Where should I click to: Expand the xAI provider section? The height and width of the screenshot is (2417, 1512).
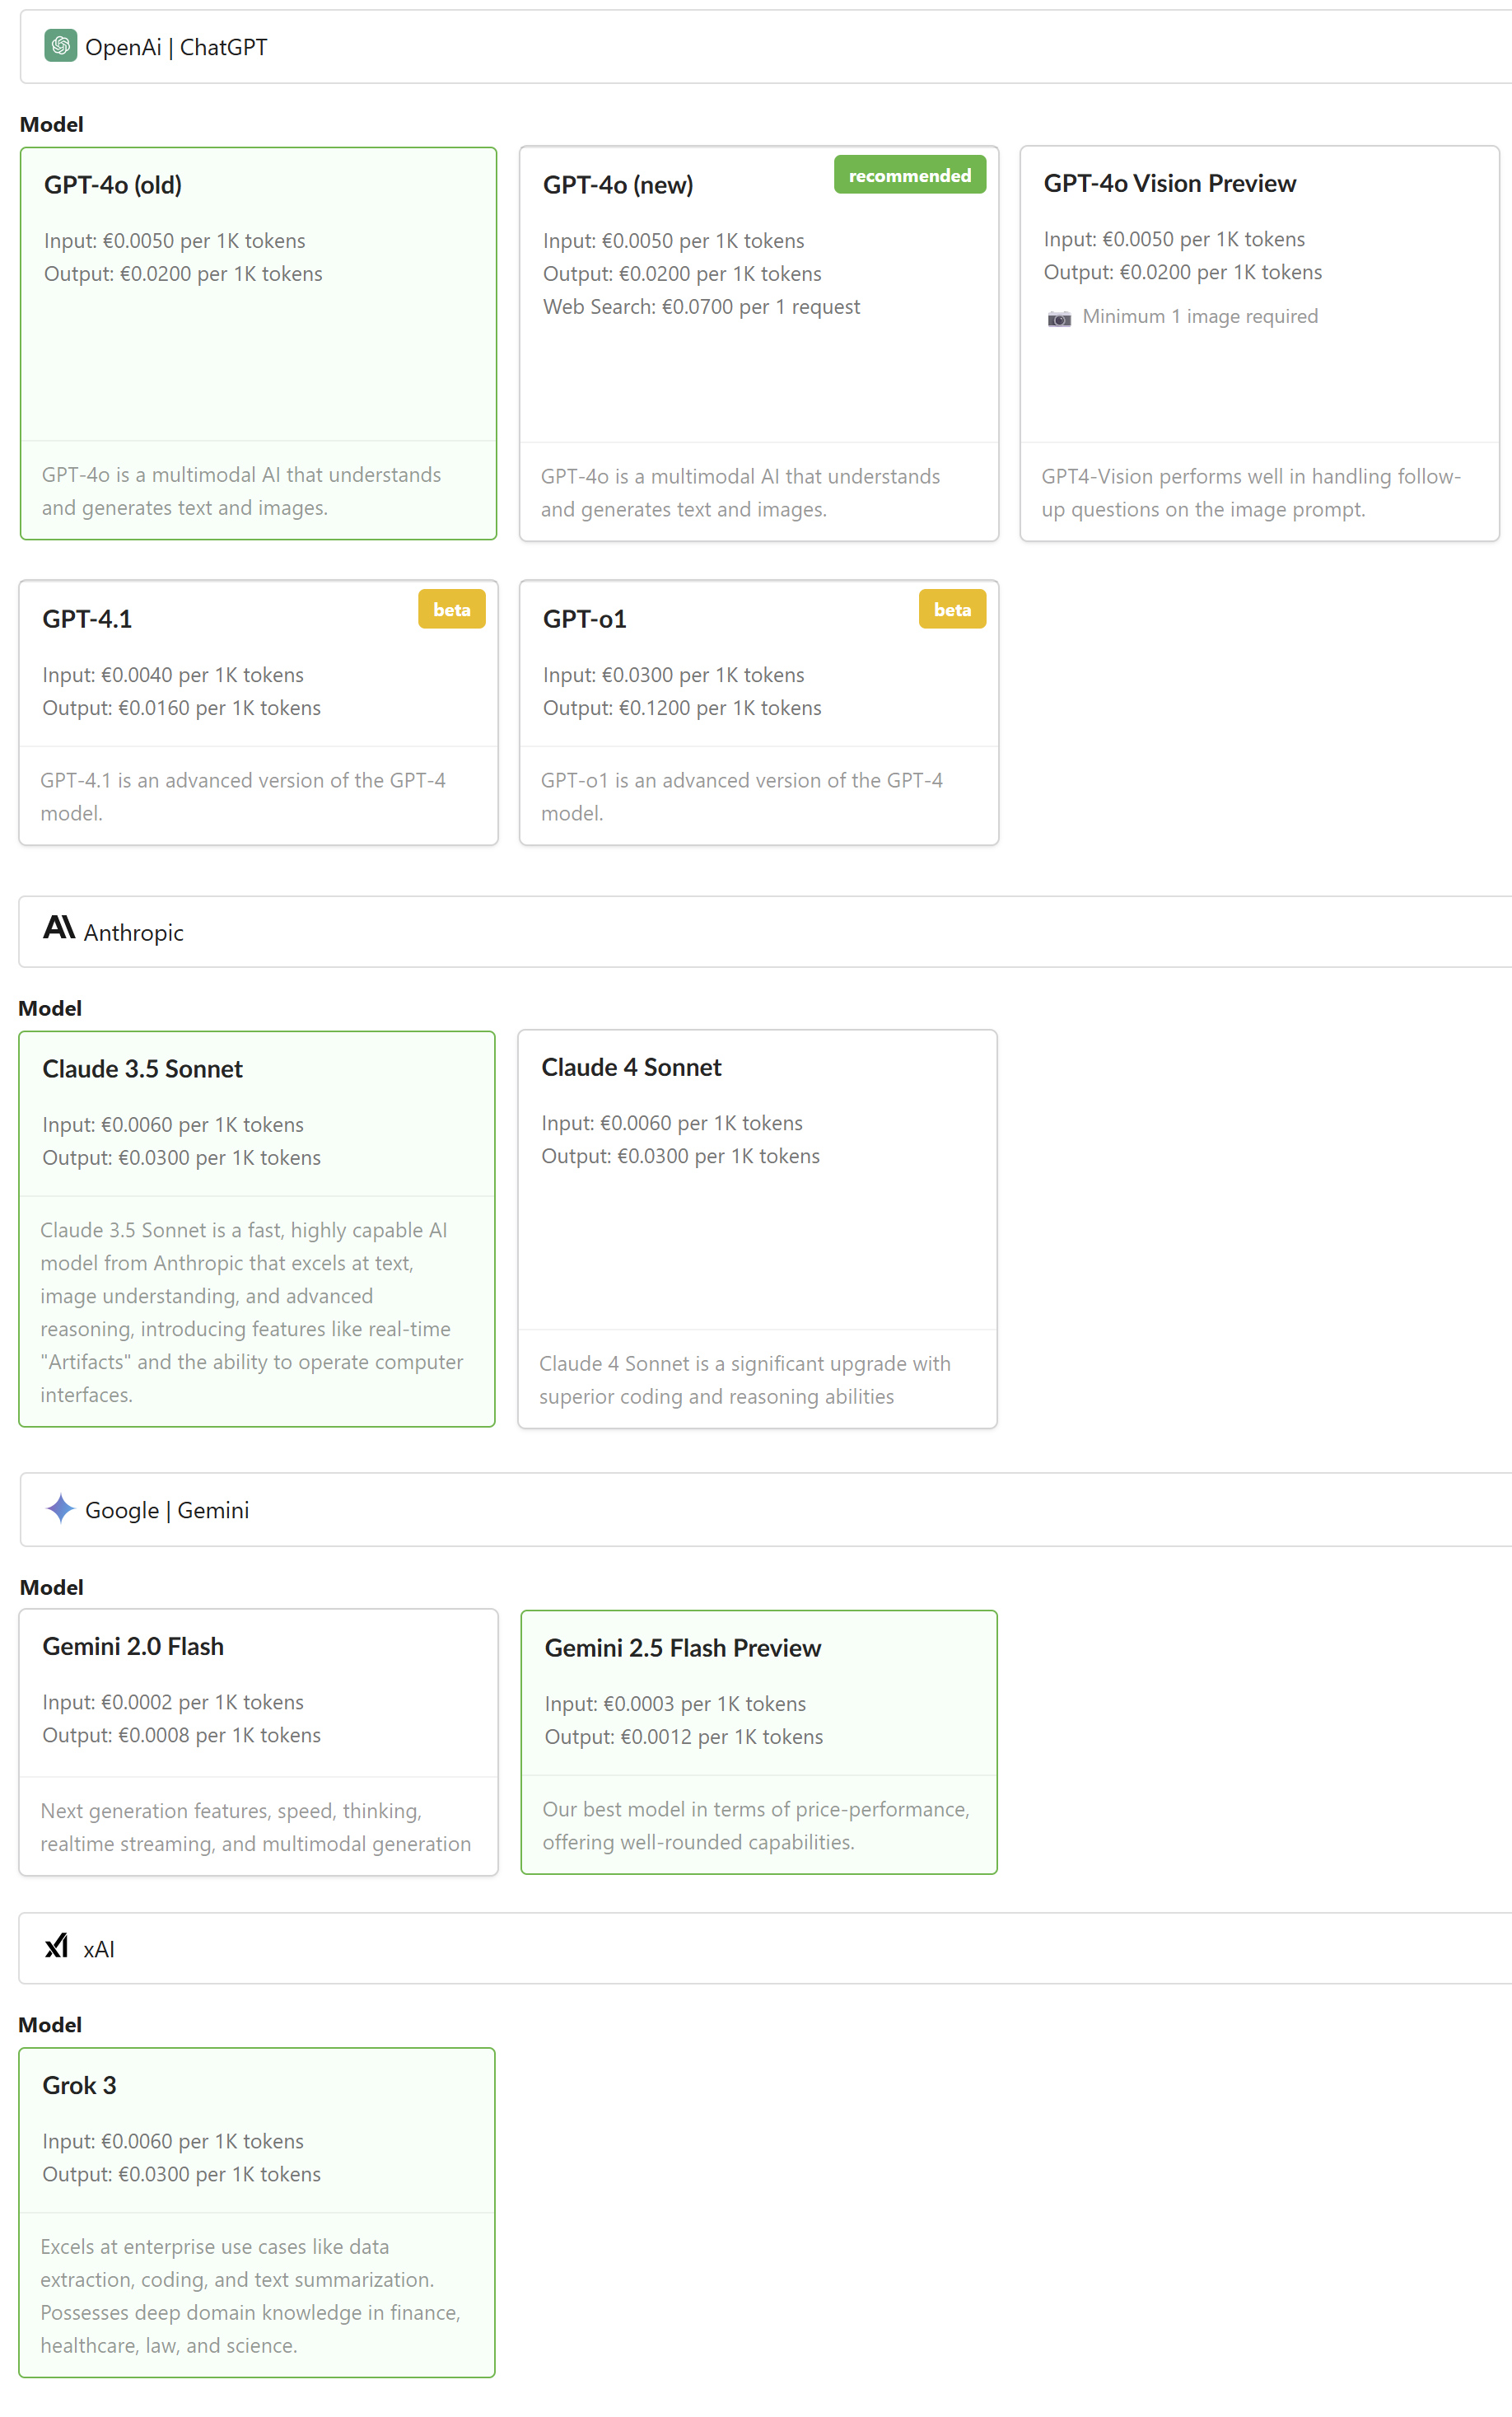[766, 1948]
